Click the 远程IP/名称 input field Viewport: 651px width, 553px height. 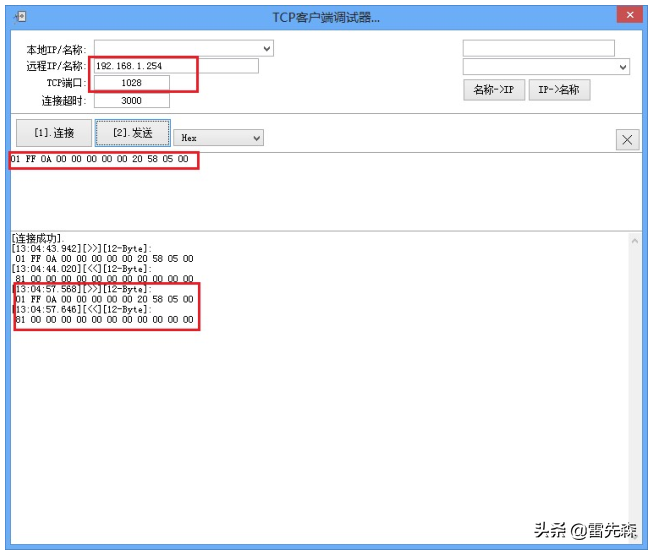tap(175, 66)
